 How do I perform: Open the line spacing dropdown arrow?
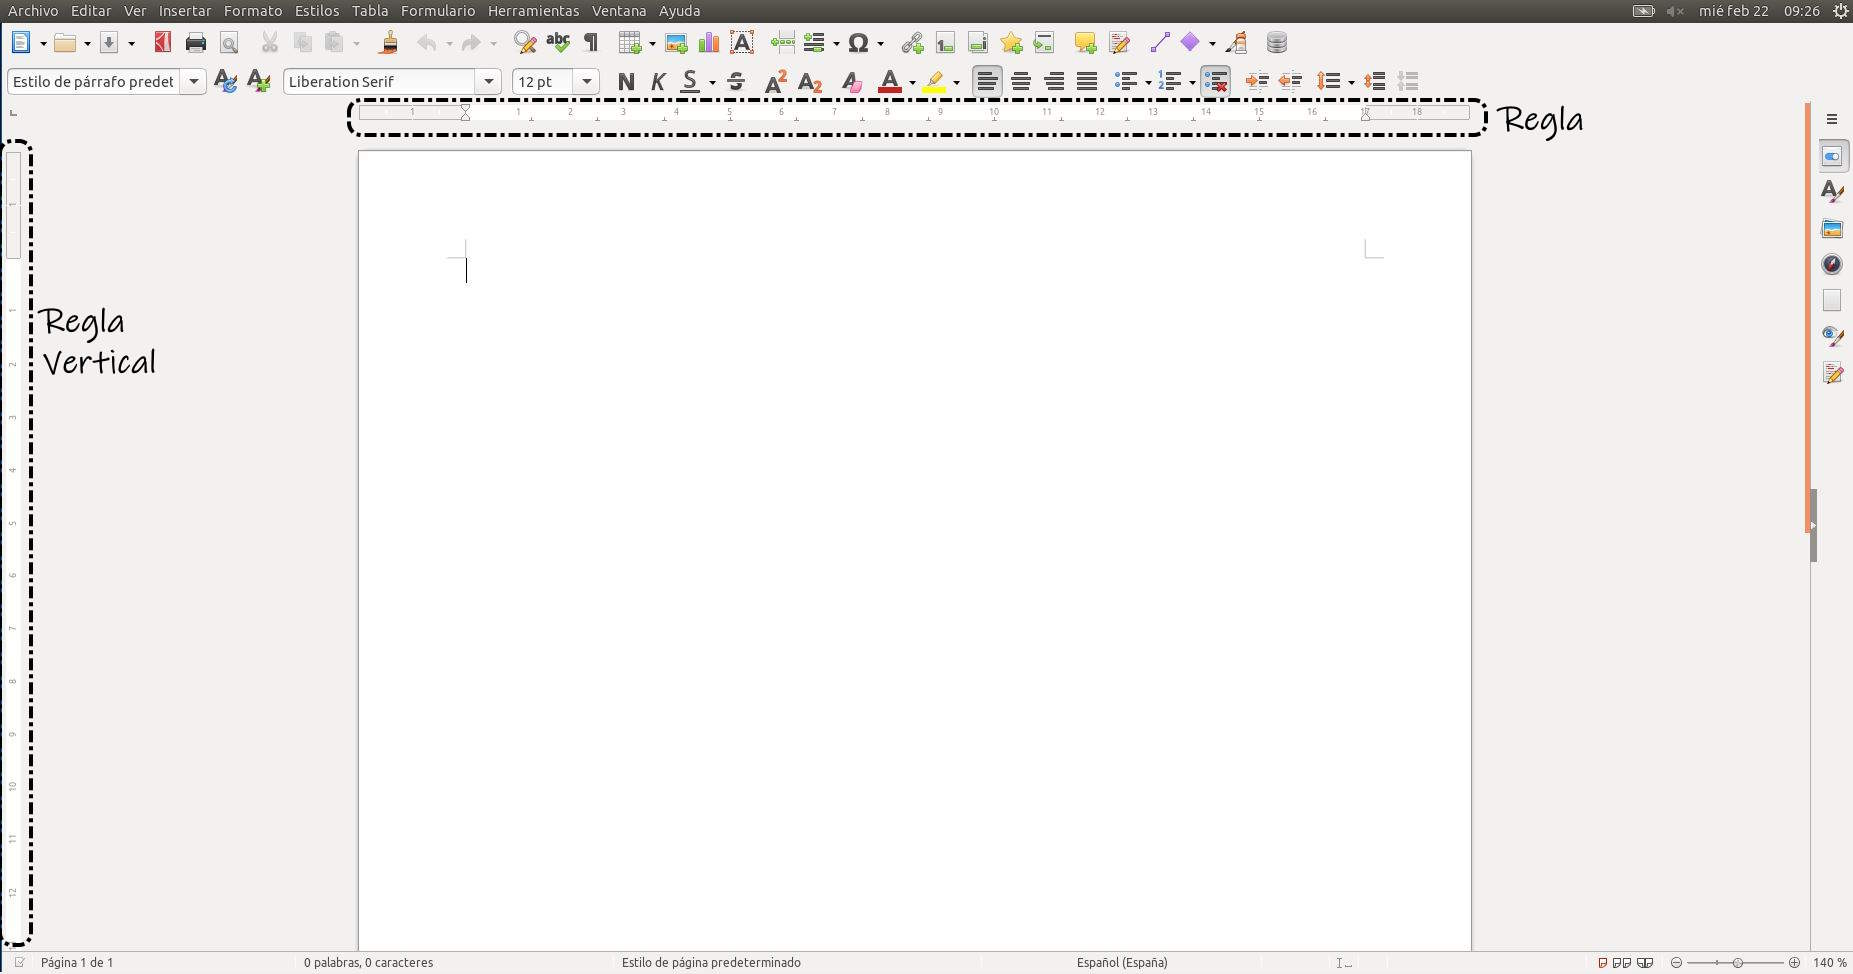tap(1351, 83)
